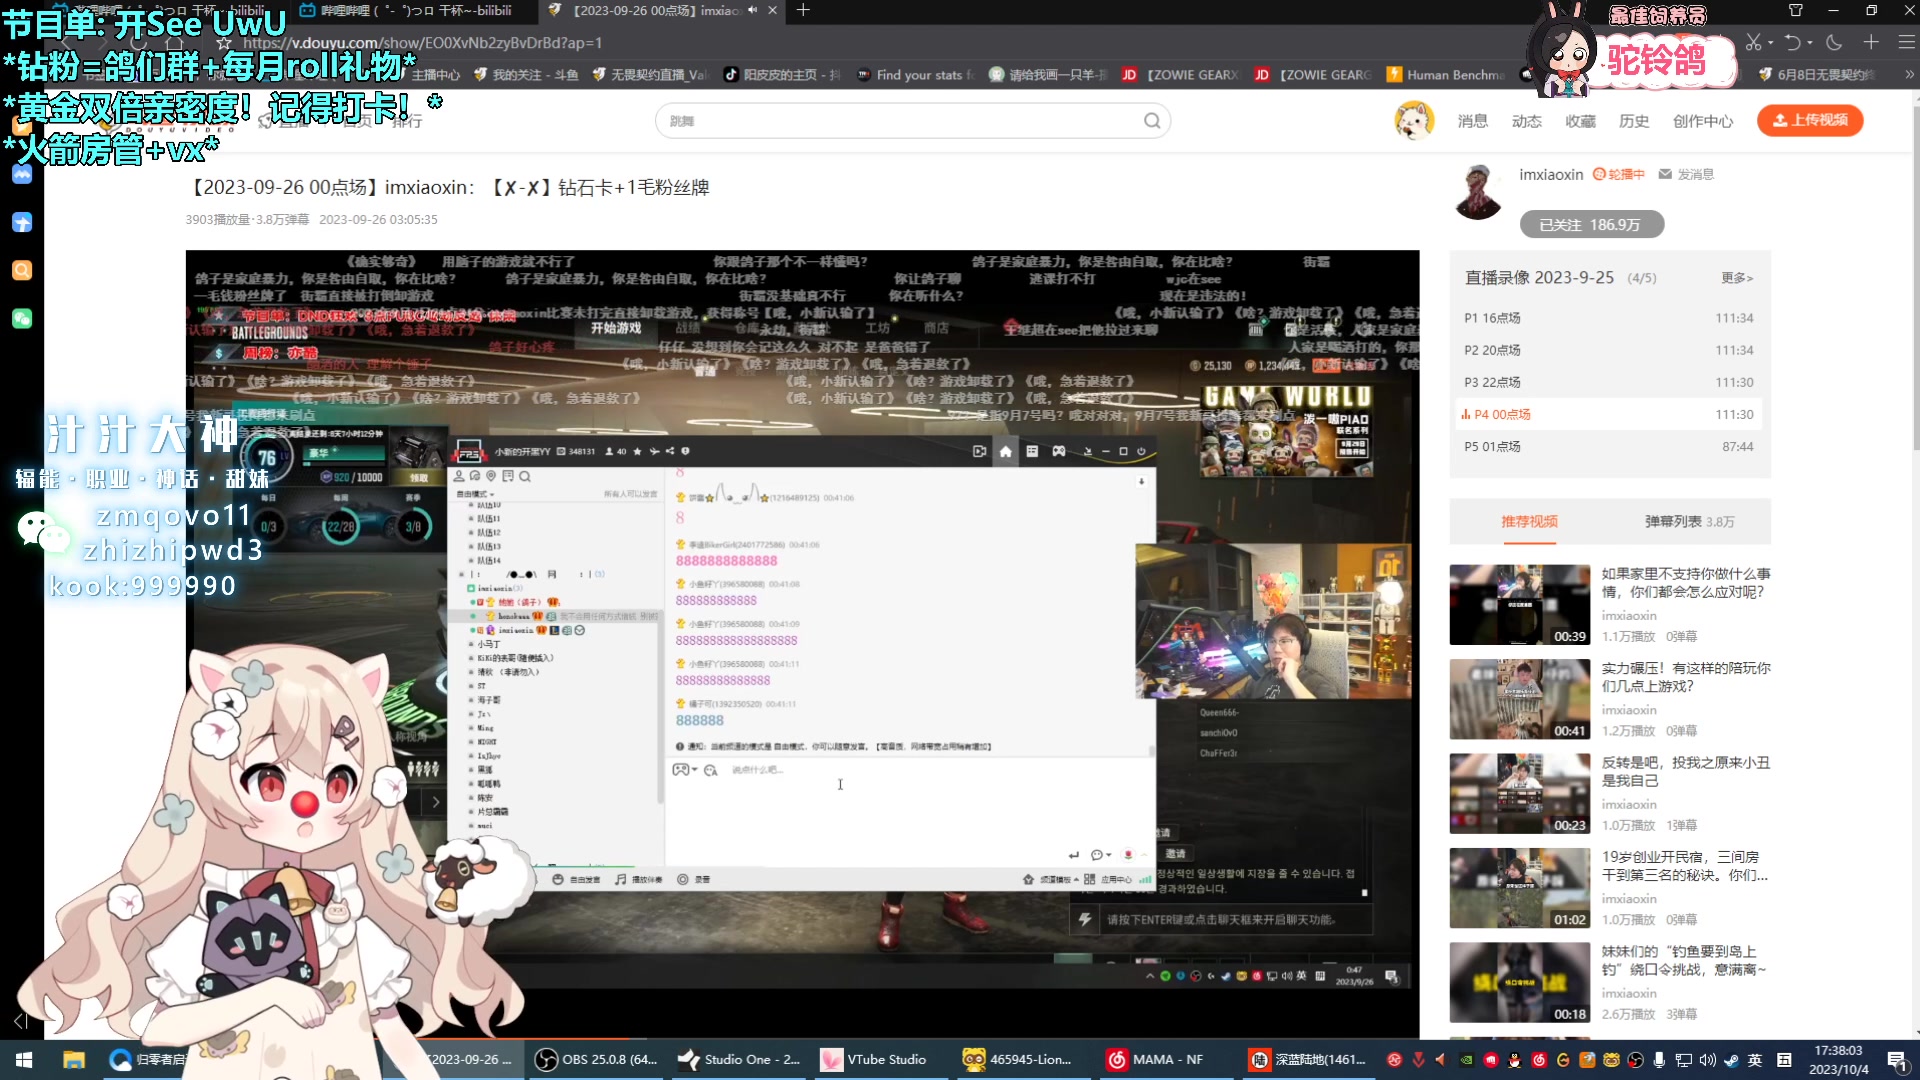Click 发消息 next to imxiaoxin
This screenshot has width=1920, height=1080.
[1686, 174]
